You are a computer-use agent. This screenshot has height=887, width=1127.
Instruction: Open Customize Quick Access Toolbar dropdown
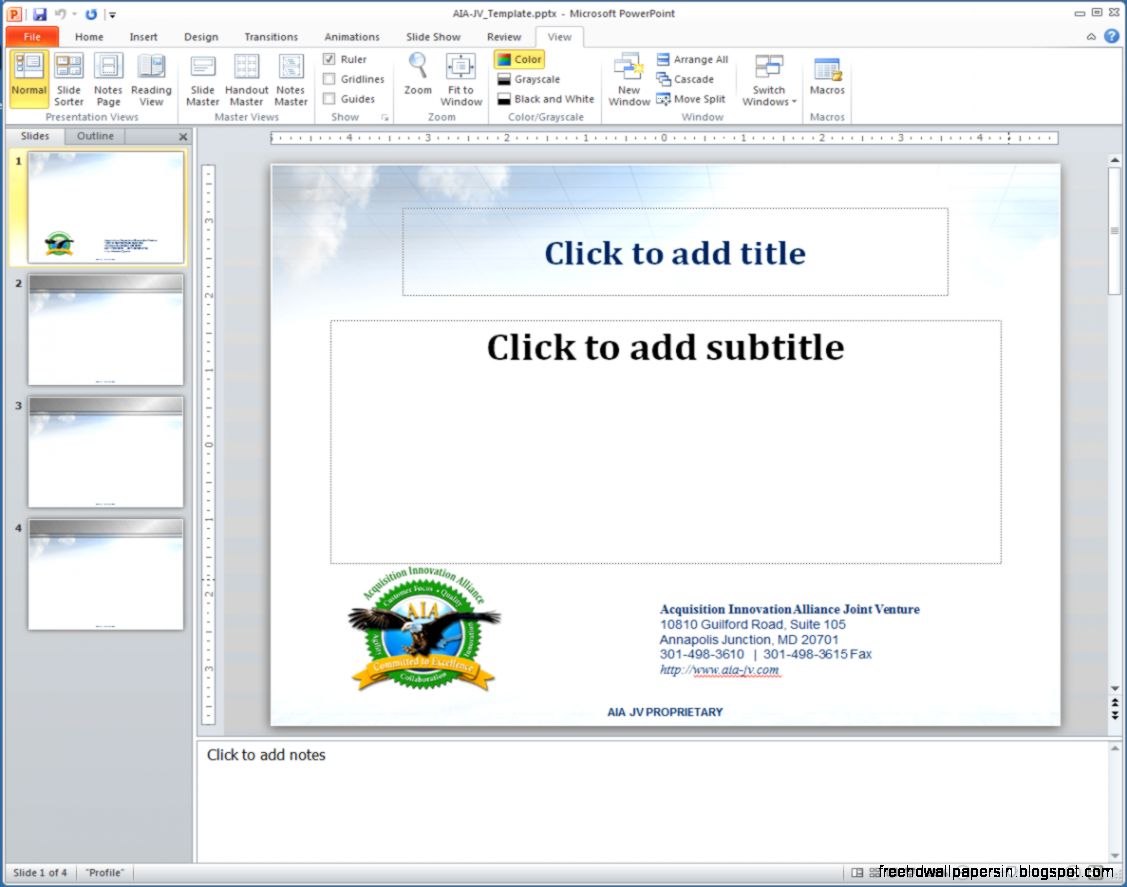pos(112,14)
